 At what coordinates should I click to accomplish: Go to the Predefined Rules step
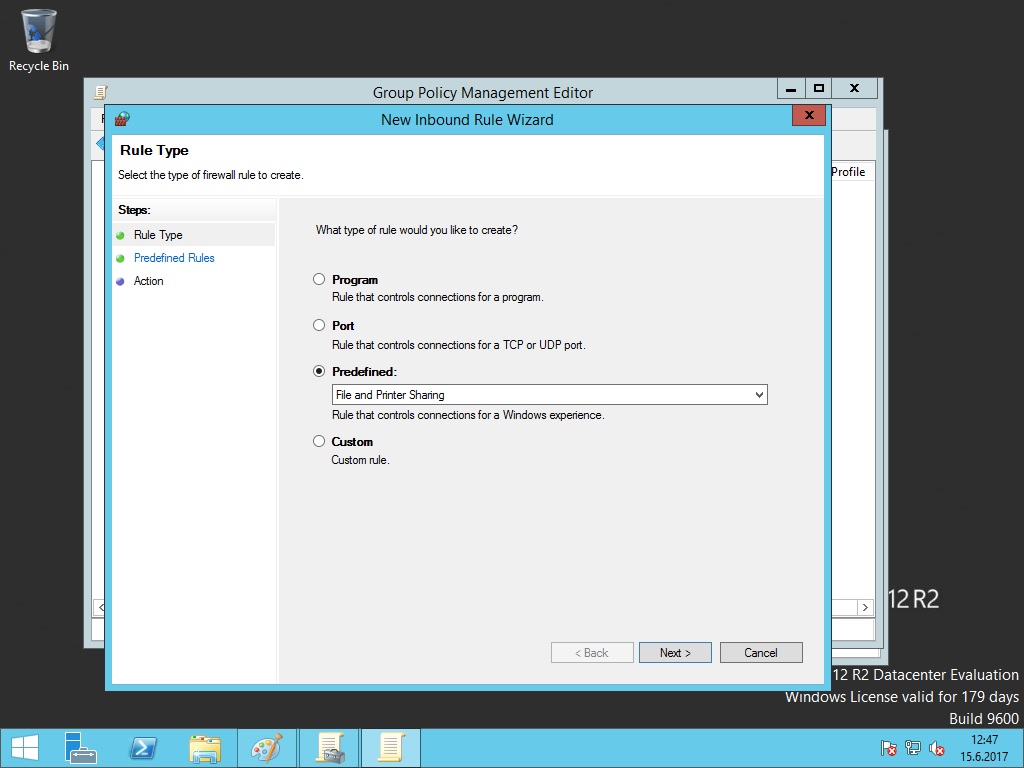click(x=174, y=258)
